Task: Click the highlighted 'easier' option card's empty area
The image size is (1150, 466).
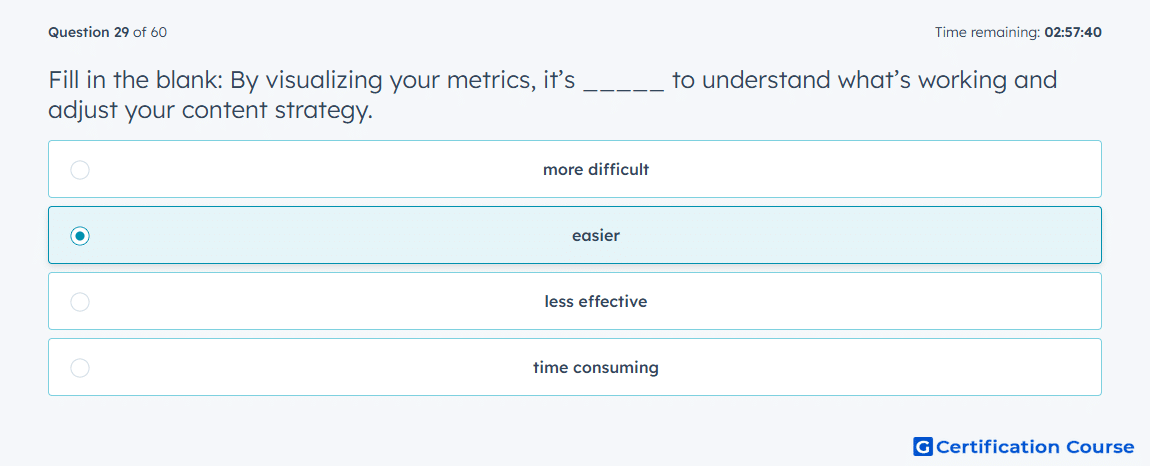Action: (x=843, y=236)
